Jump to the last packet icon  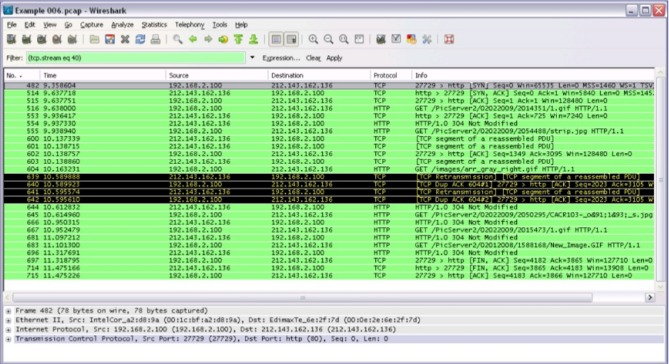coord(254,39)
